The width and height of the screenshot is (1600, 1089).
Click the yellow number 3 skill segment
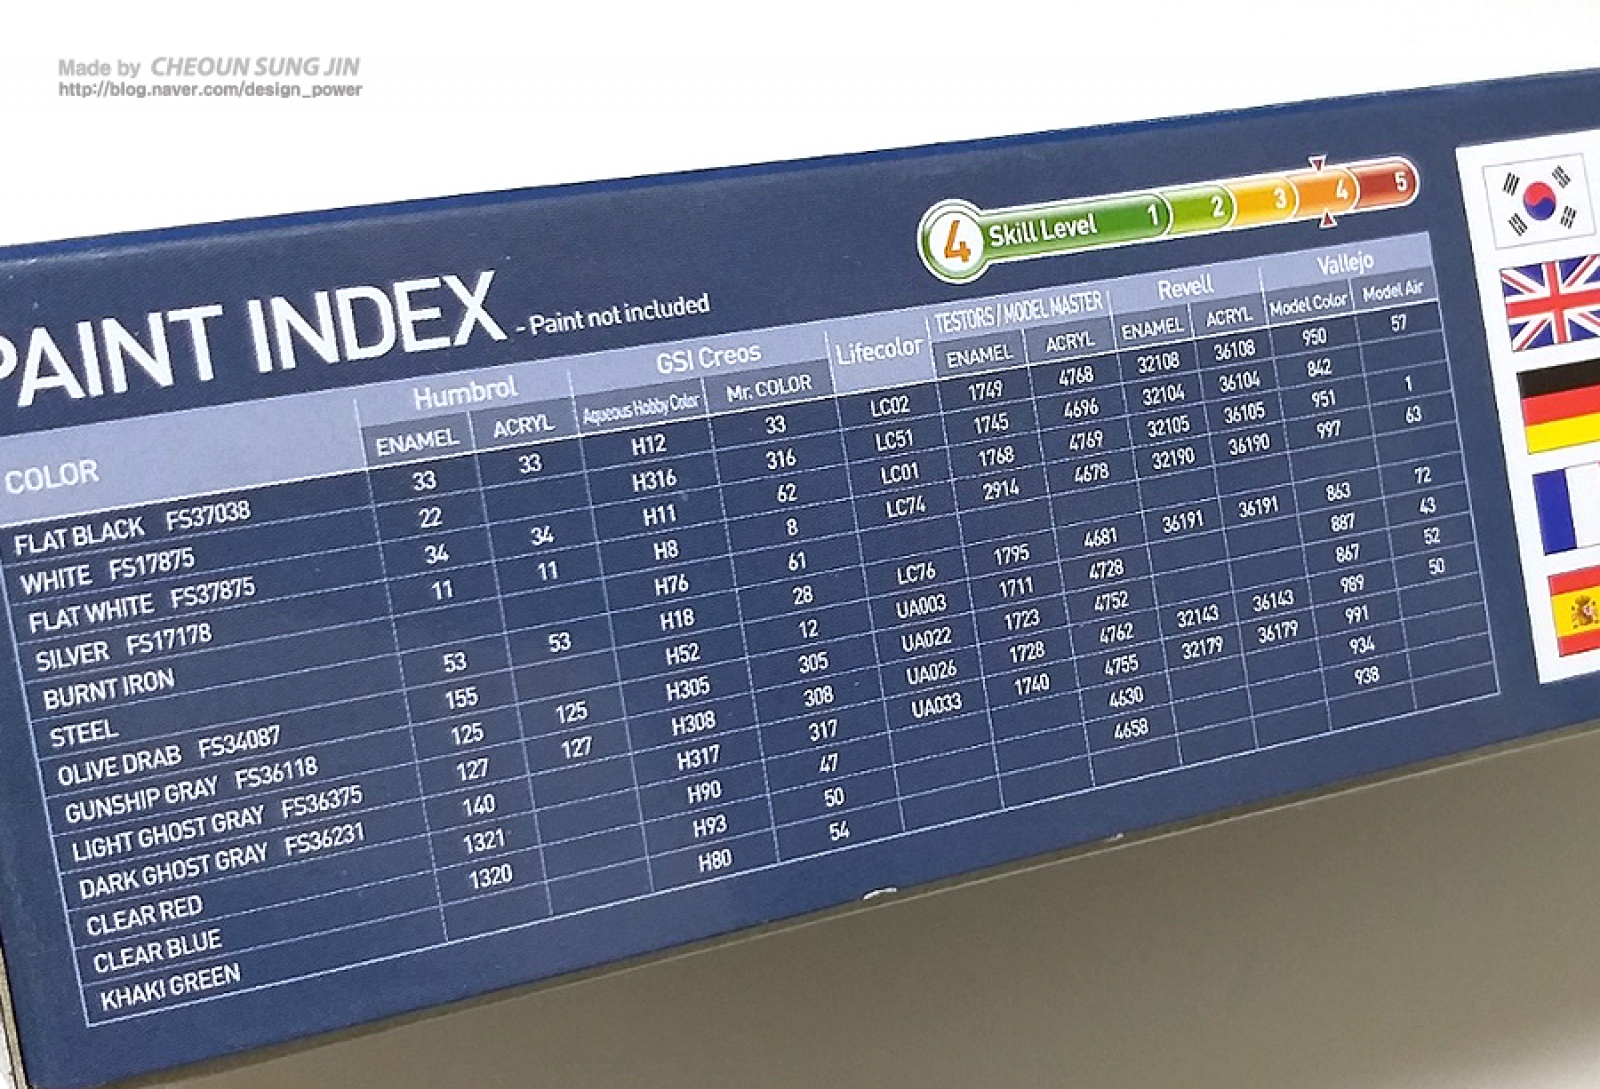coord(1277,198)
